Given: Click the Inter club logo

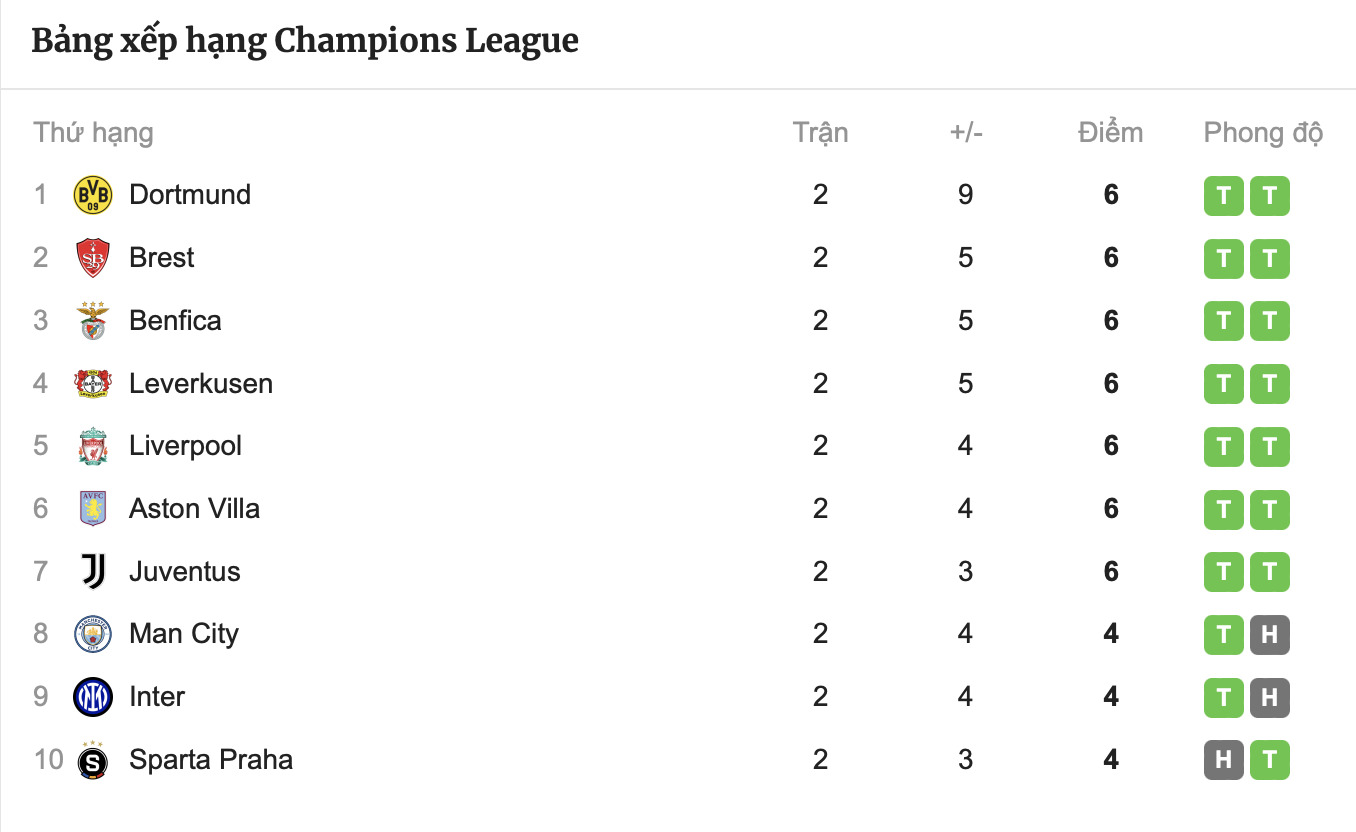Looking at the screenshot, I should pyautogui.click(x=93, y=697).
